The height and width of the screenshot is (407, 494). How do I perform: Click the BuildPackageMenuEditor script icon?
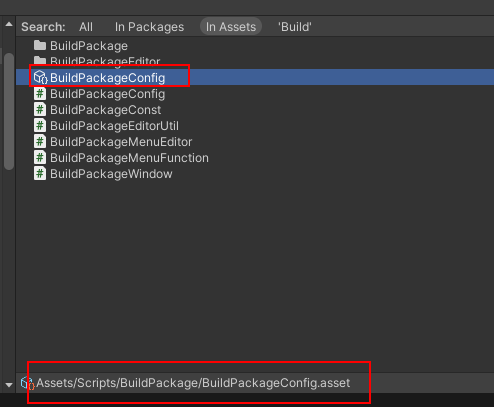(x=40, y=142)
